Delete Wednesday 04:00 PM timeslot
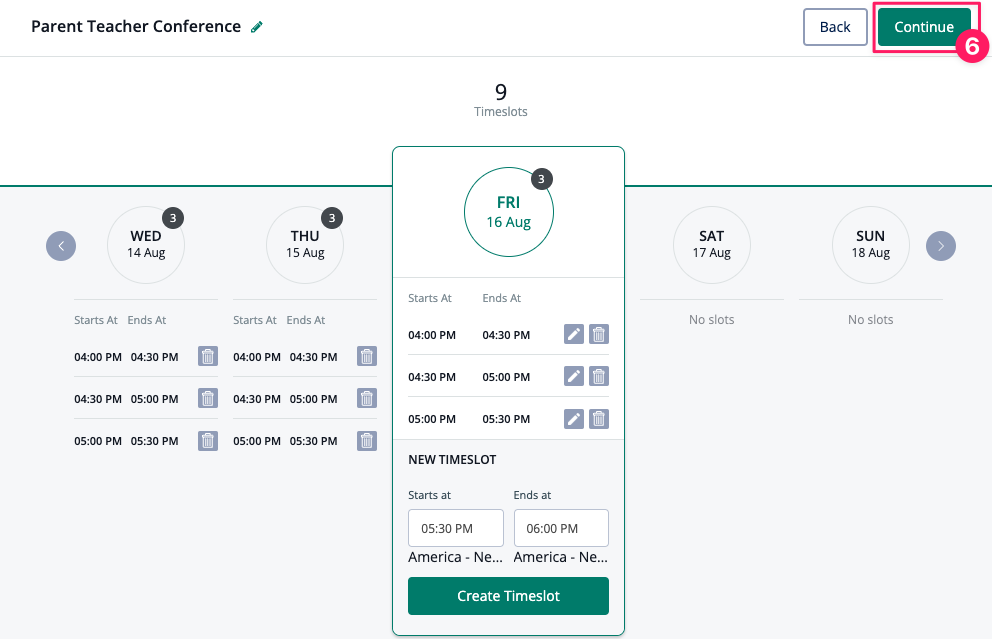Viewport: 992px width, 639px height. [x=208, y=357]
